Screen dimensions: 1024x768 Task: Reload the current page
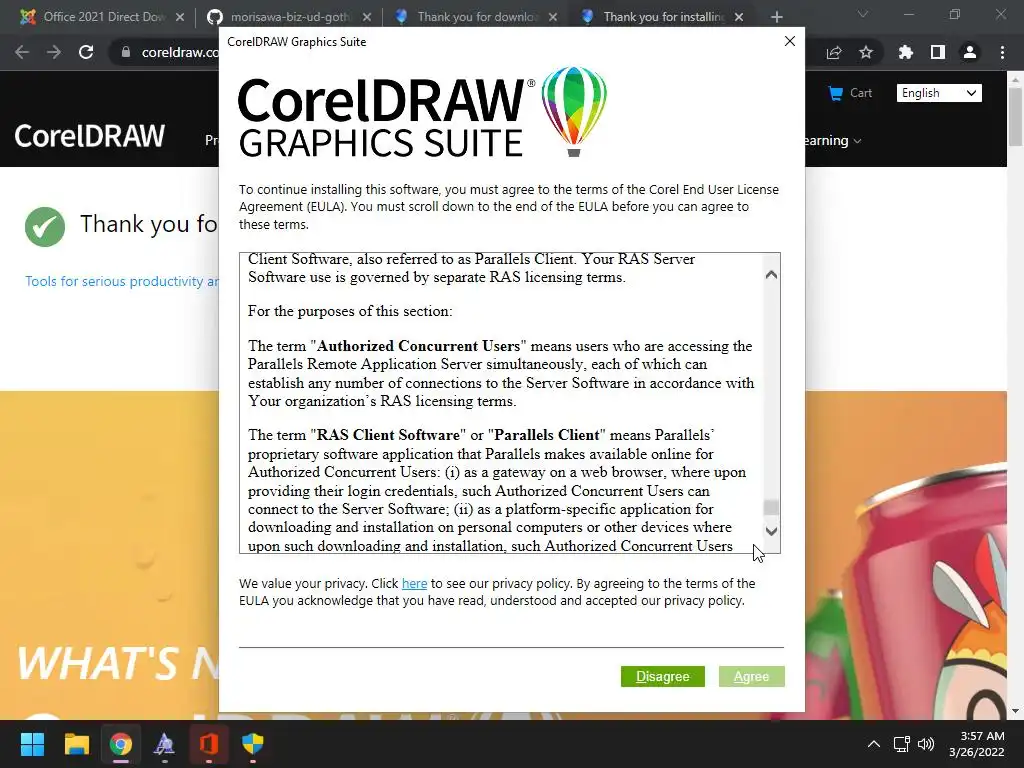coord(86,52)
